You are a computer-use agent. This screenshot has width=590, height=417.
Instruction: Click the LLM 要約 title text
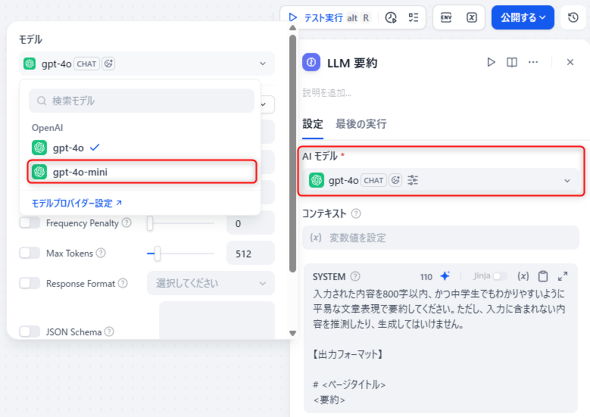pos(352,62)
